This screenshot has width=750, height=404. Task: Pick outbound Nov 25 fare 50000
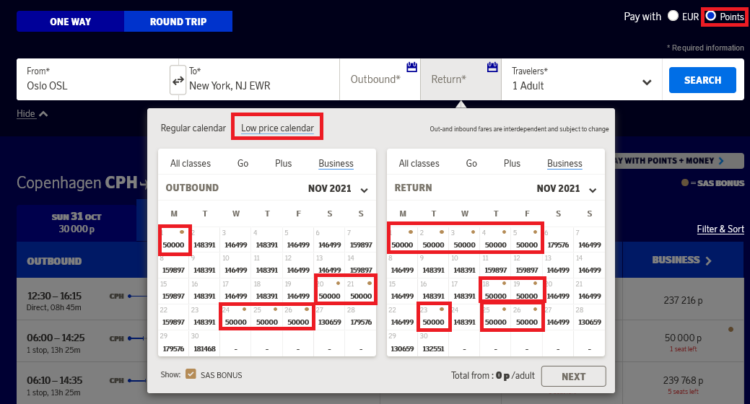pos(267,317)
